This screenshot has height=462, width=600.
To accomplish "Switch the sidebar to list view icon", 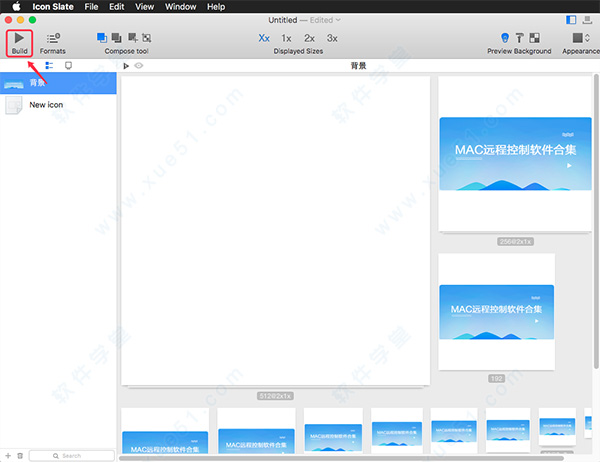I will click(x=49, y=65).
